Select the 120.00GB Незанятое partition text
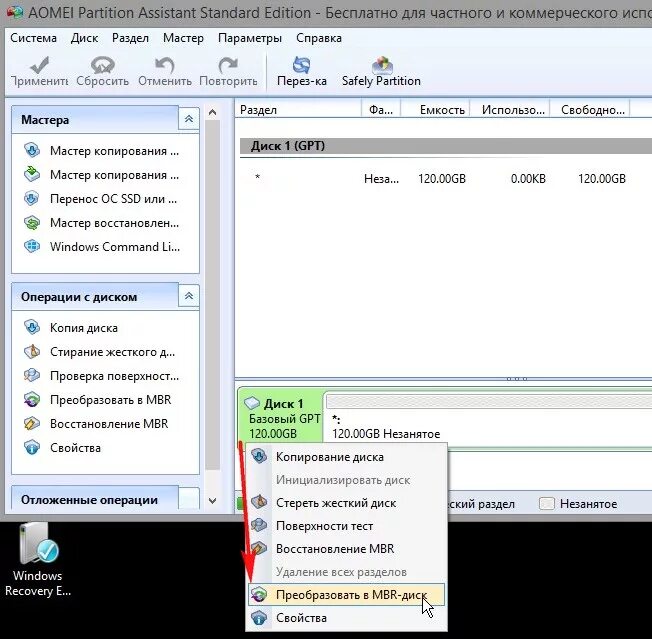Viewport: 652px width, 639px height. [x=386, y=434]
